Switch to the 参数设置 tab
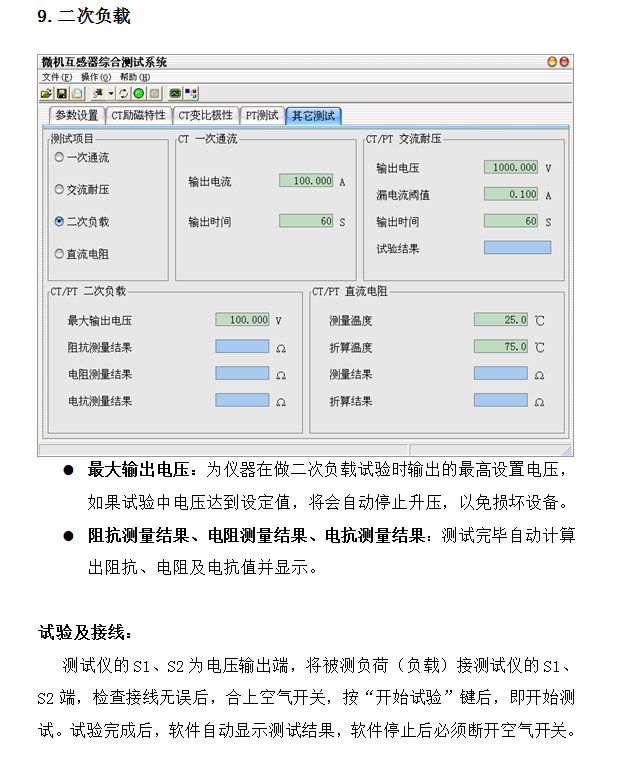This screenshot has width=624, height=764. pos(77,116)
